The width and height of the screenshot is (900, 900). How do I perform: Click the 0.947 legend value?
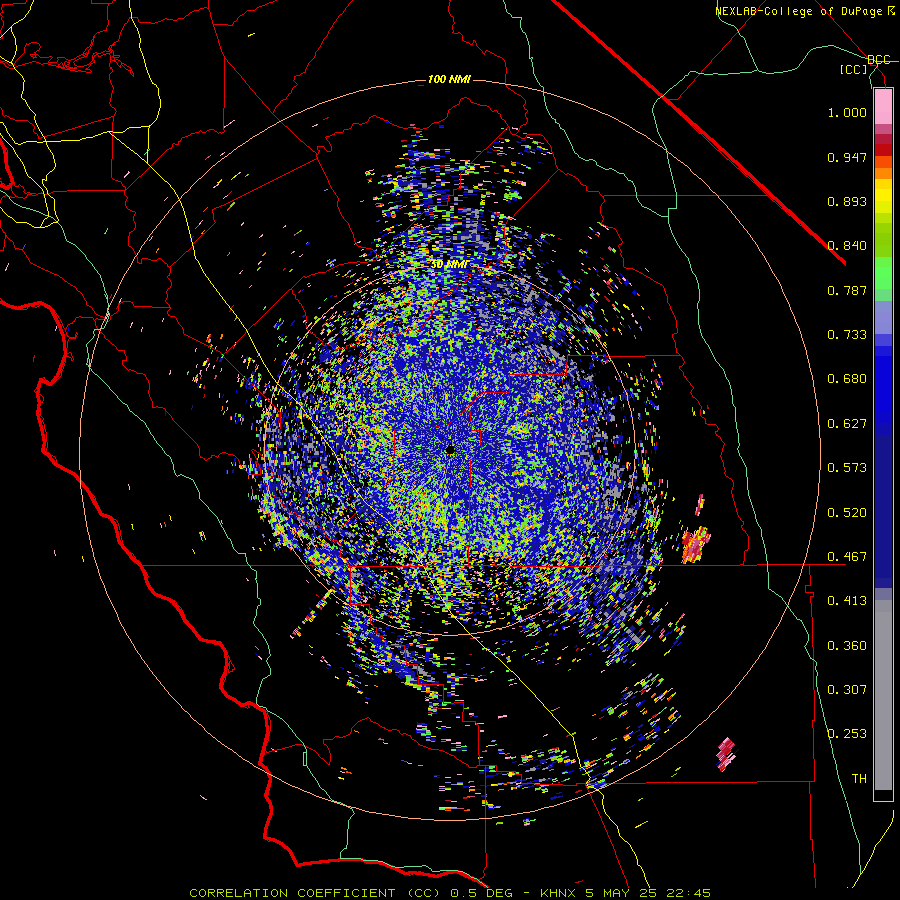click(x=847, y=157)
